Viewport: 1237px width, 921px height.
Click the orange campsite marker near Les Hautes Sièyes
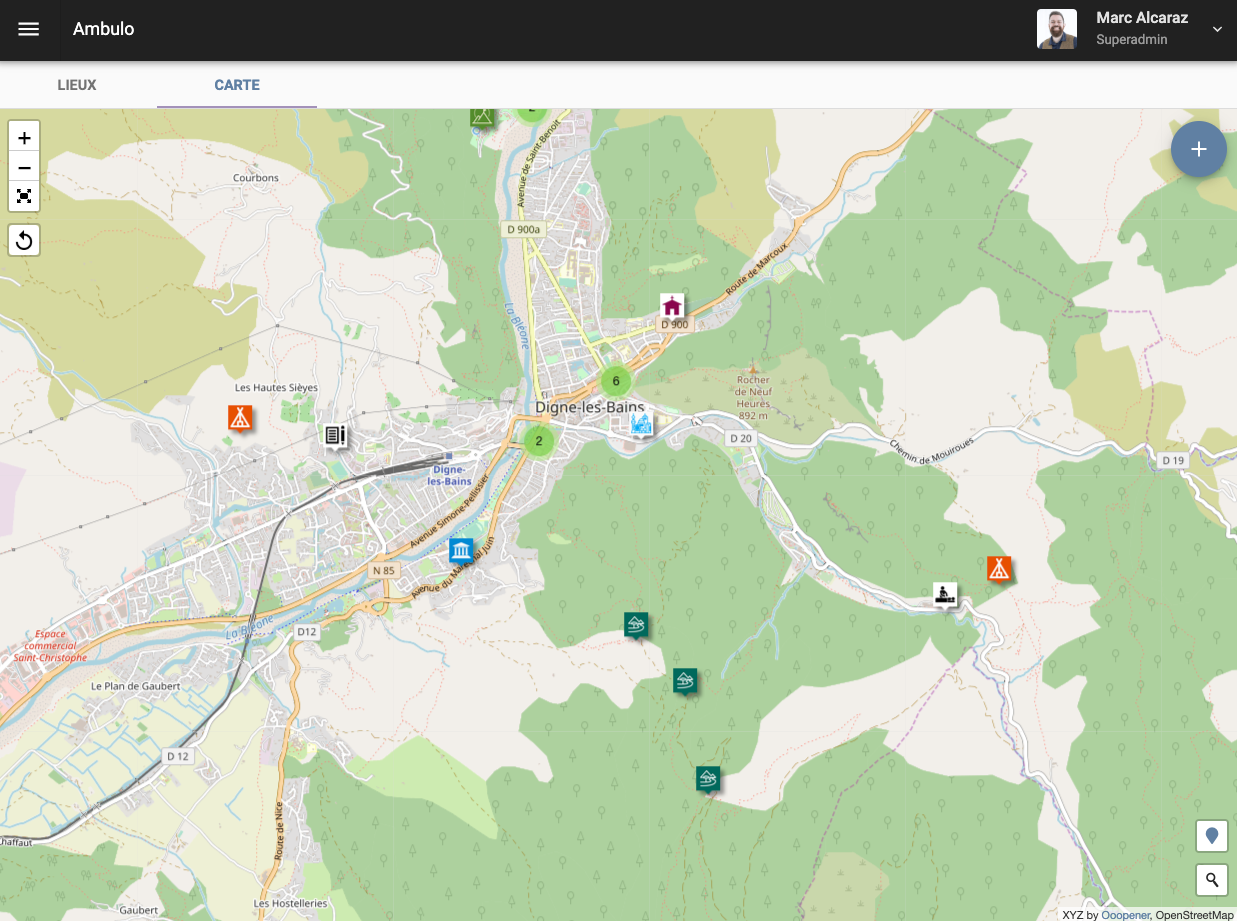(239, 419)
